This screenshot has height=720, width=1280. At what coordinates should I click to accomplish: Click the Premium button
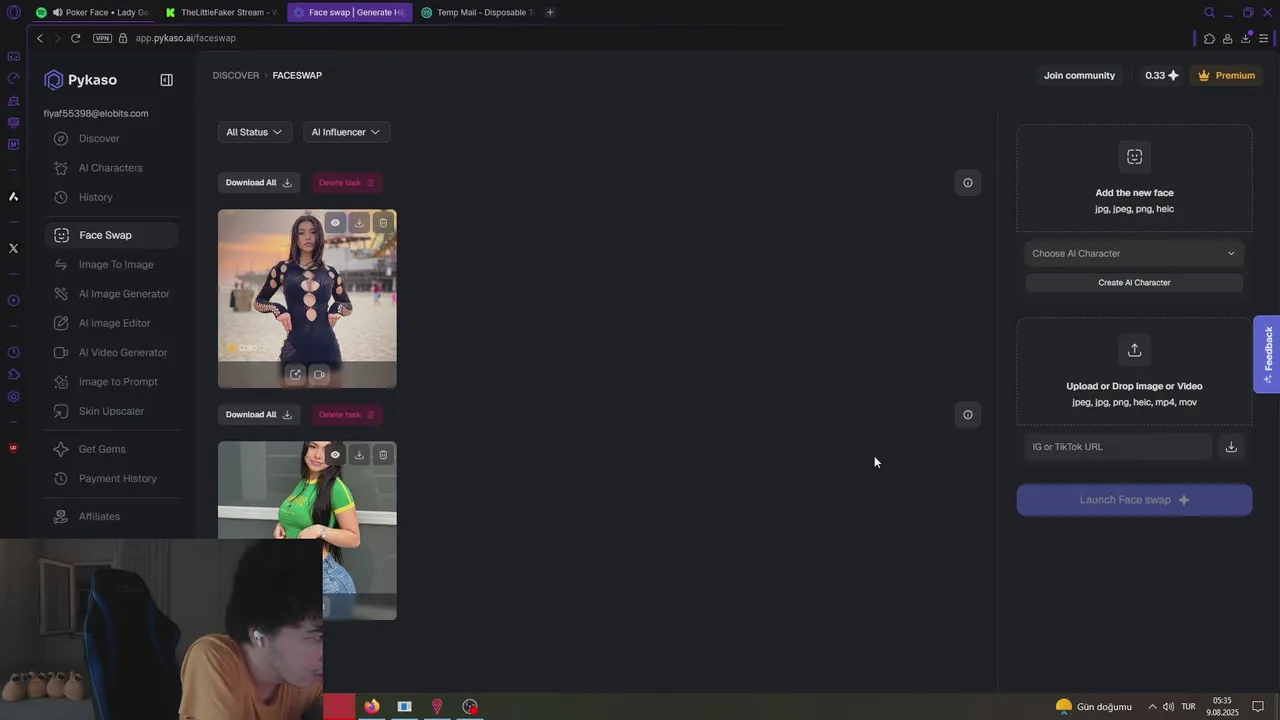click(1226, 76)
